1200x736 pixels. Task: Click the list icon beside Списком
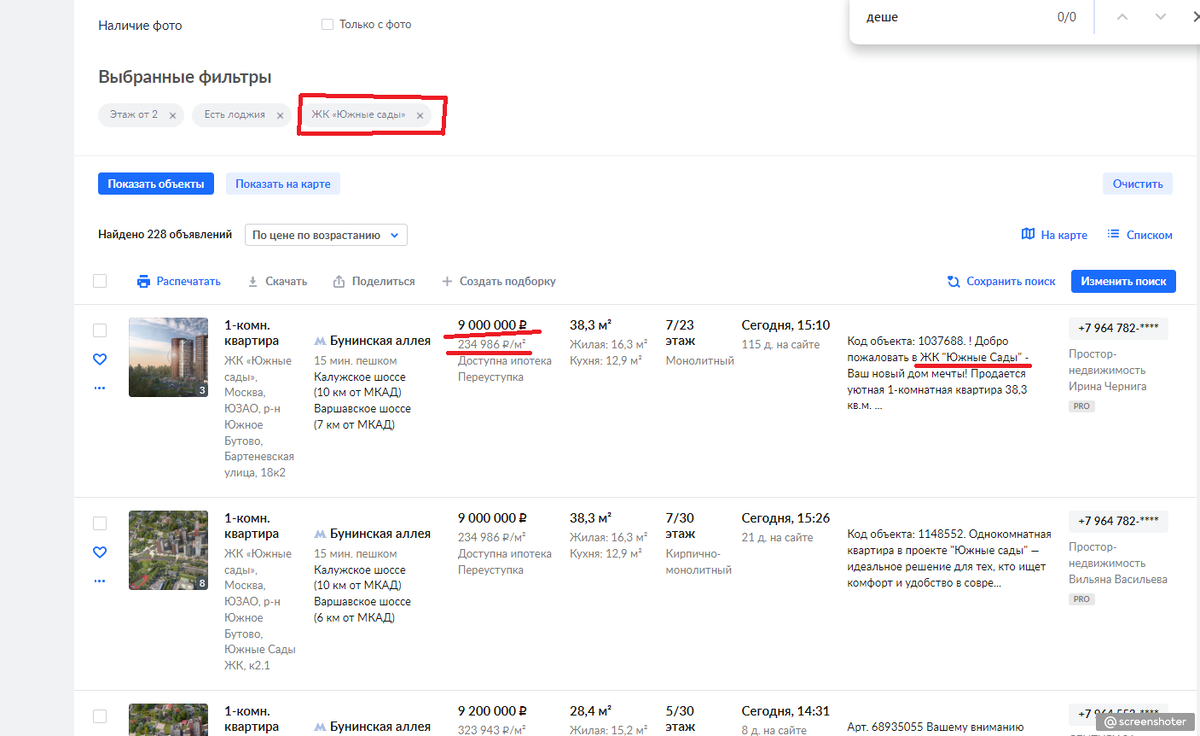pos(1113,235)
